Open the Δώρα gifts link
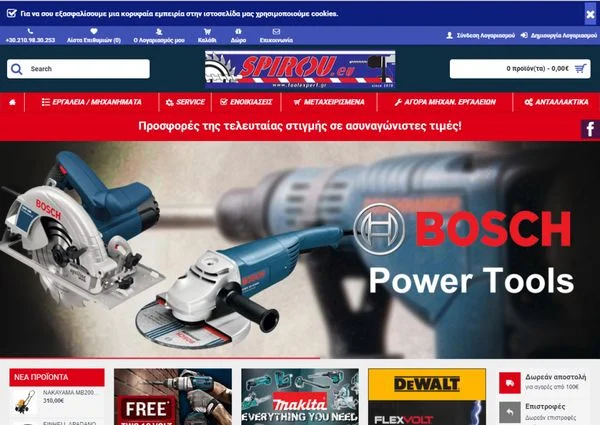The image size is (600, 425). coord(238,40)
